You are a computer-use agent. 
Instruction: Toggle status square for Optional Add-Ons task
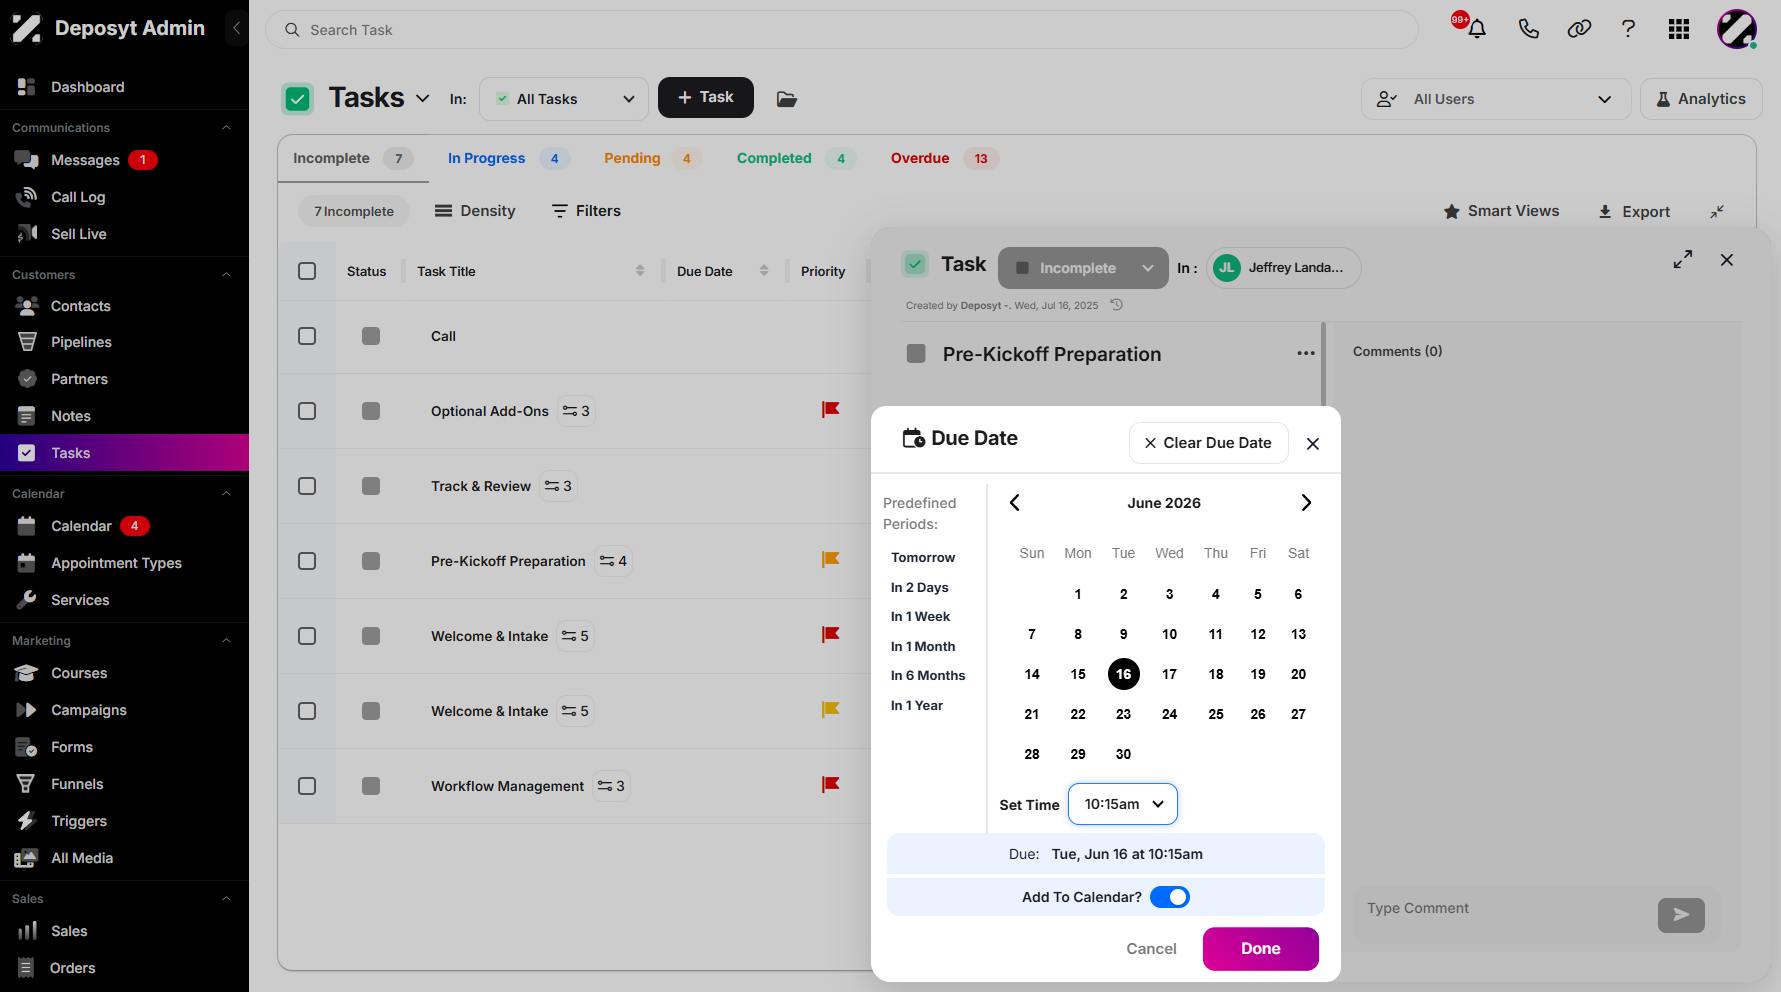tap(371, 411)
